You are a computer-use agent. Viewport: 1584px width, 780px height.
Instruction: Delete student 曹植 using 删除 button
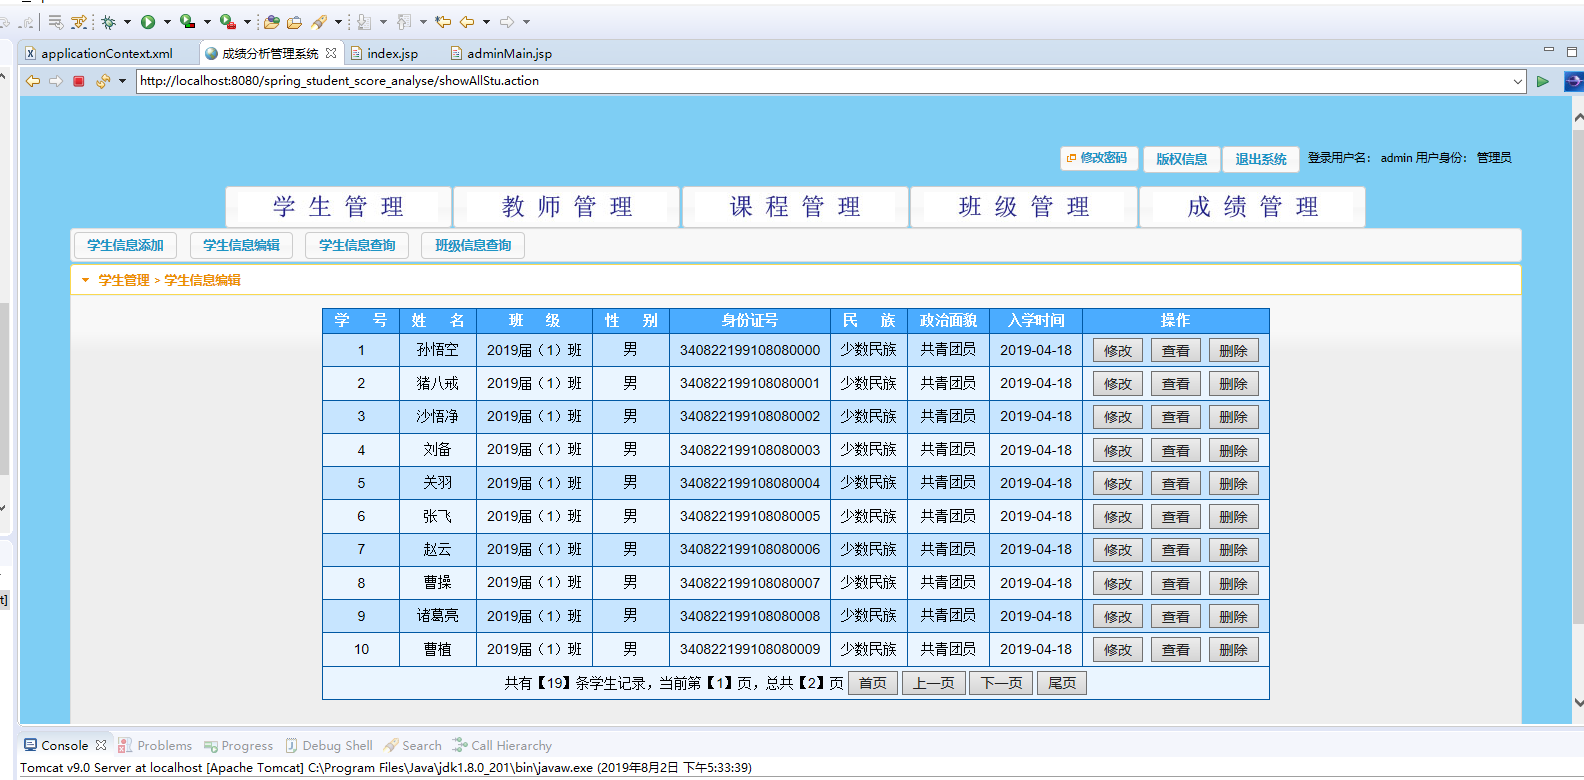(1233, 650)
